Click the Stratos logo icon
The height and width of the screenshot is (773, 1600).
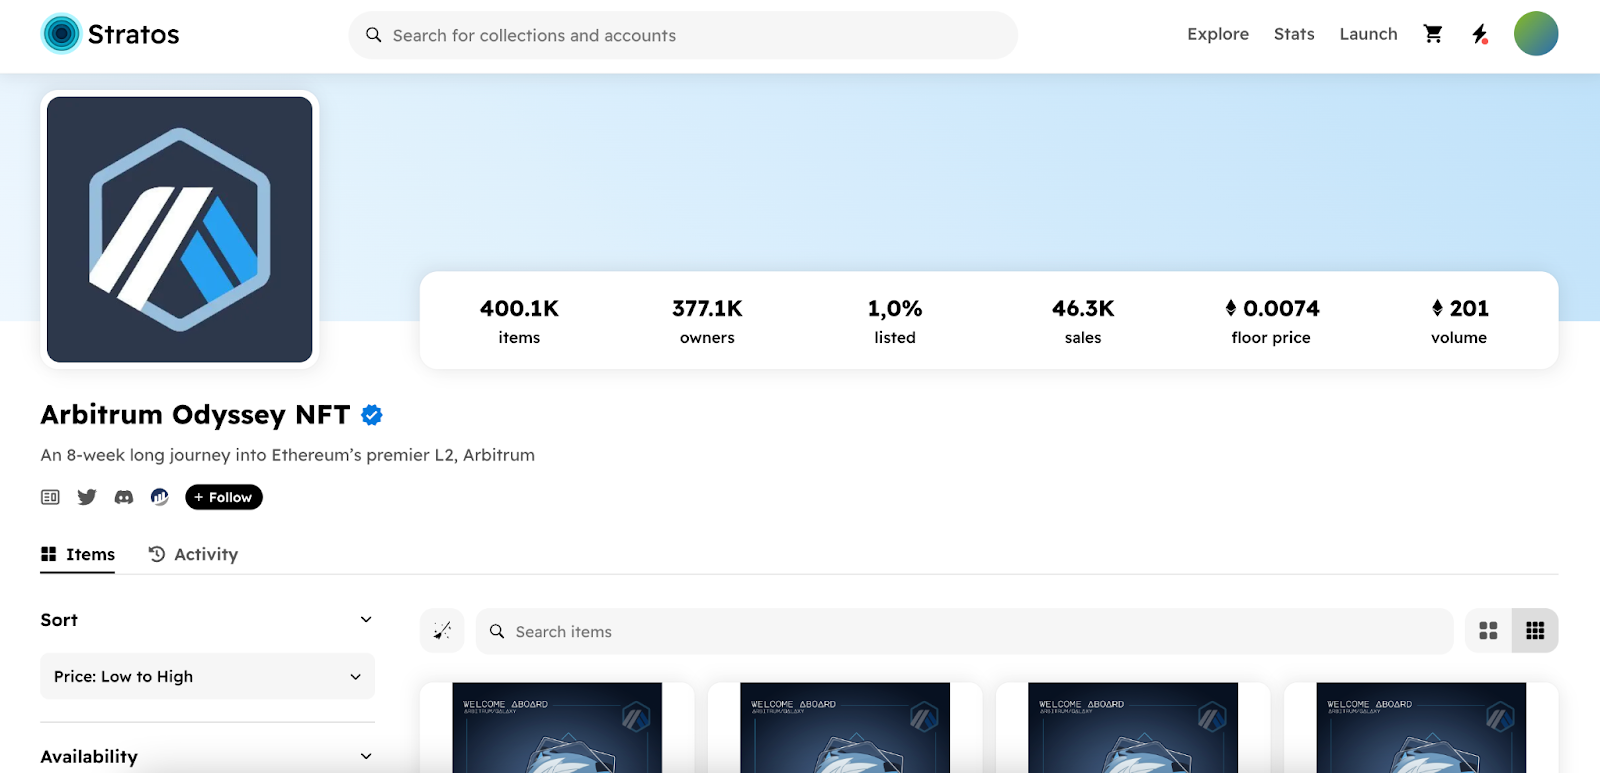[61, 34]
